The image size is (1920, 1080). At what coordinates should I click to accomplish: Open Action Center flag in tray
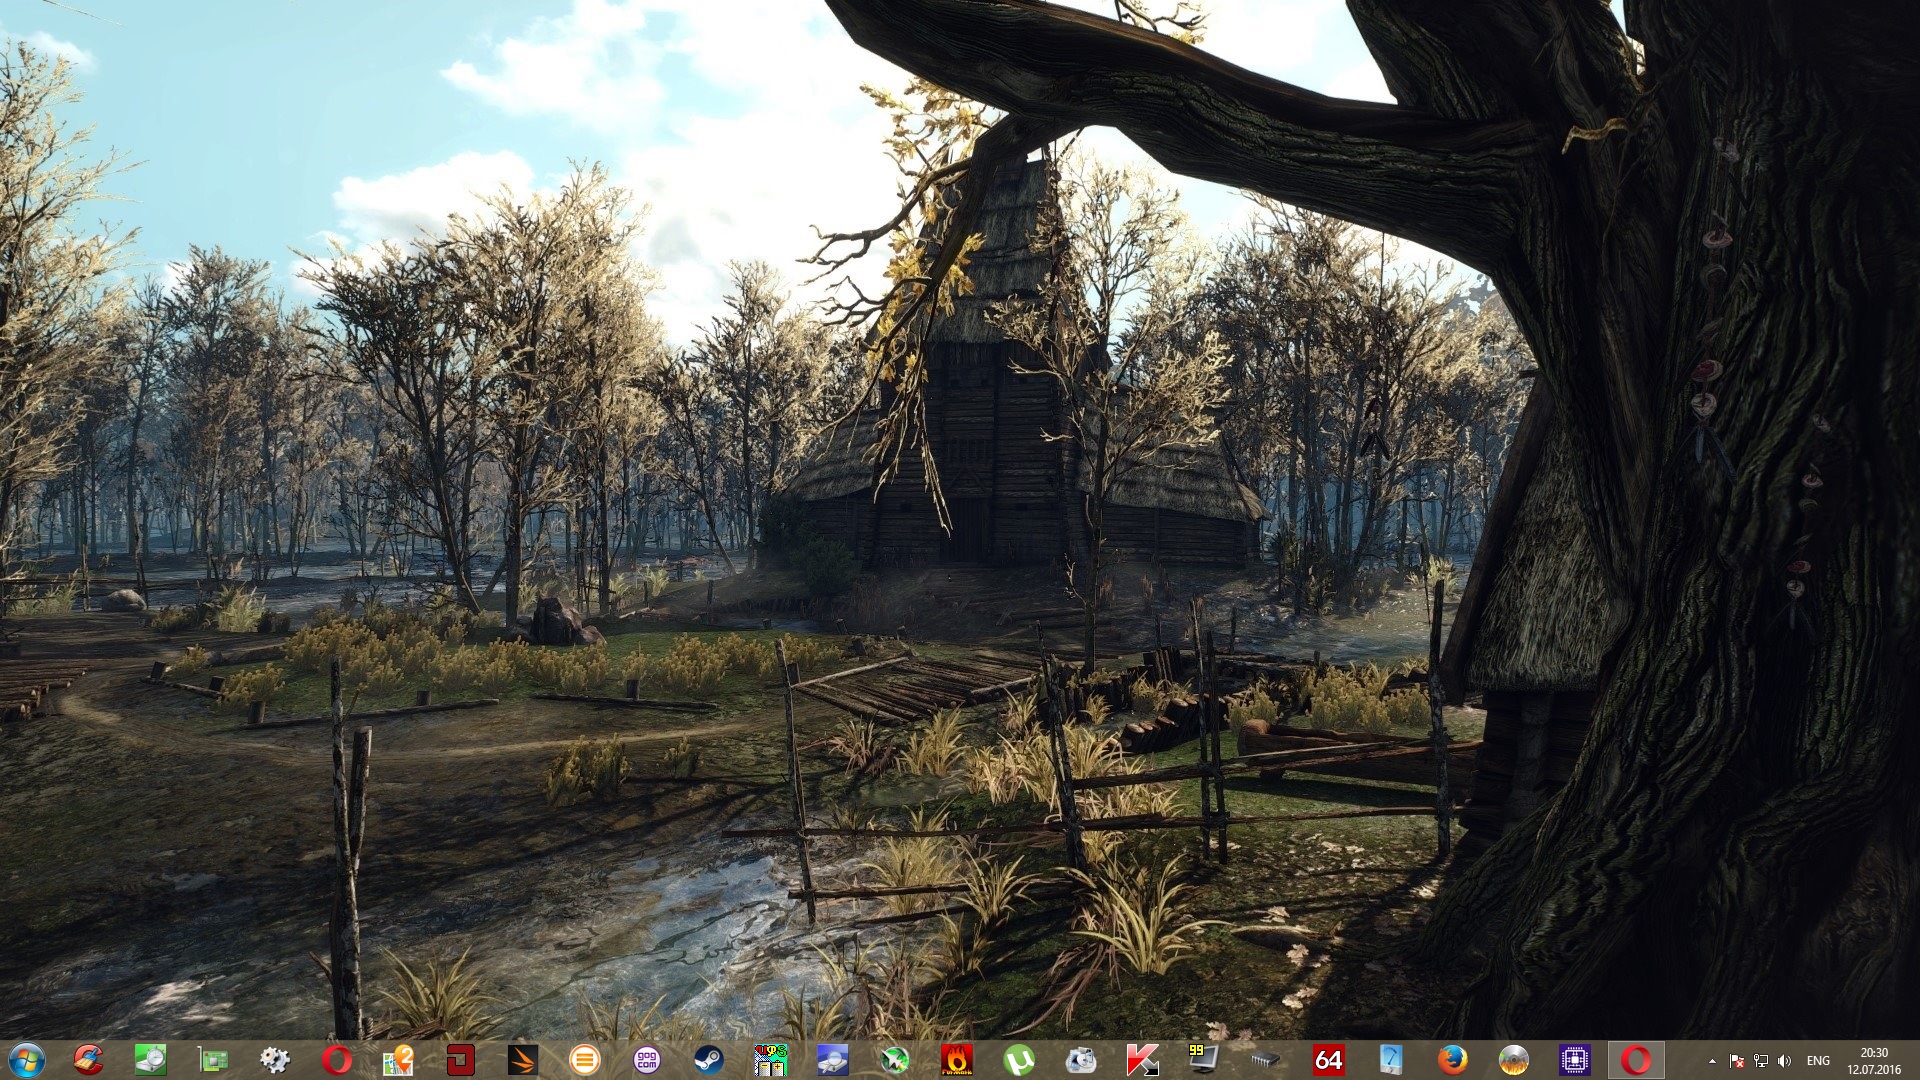1737,1061
